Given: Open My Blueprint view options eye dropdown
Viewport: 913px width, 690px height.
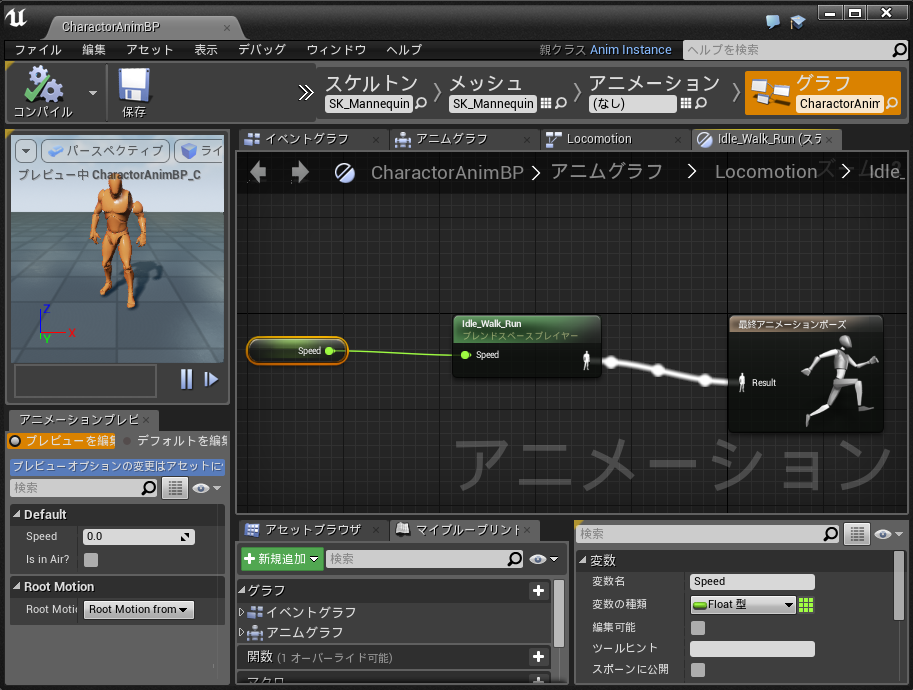Looking at the screenshot, I should point(544,559).
